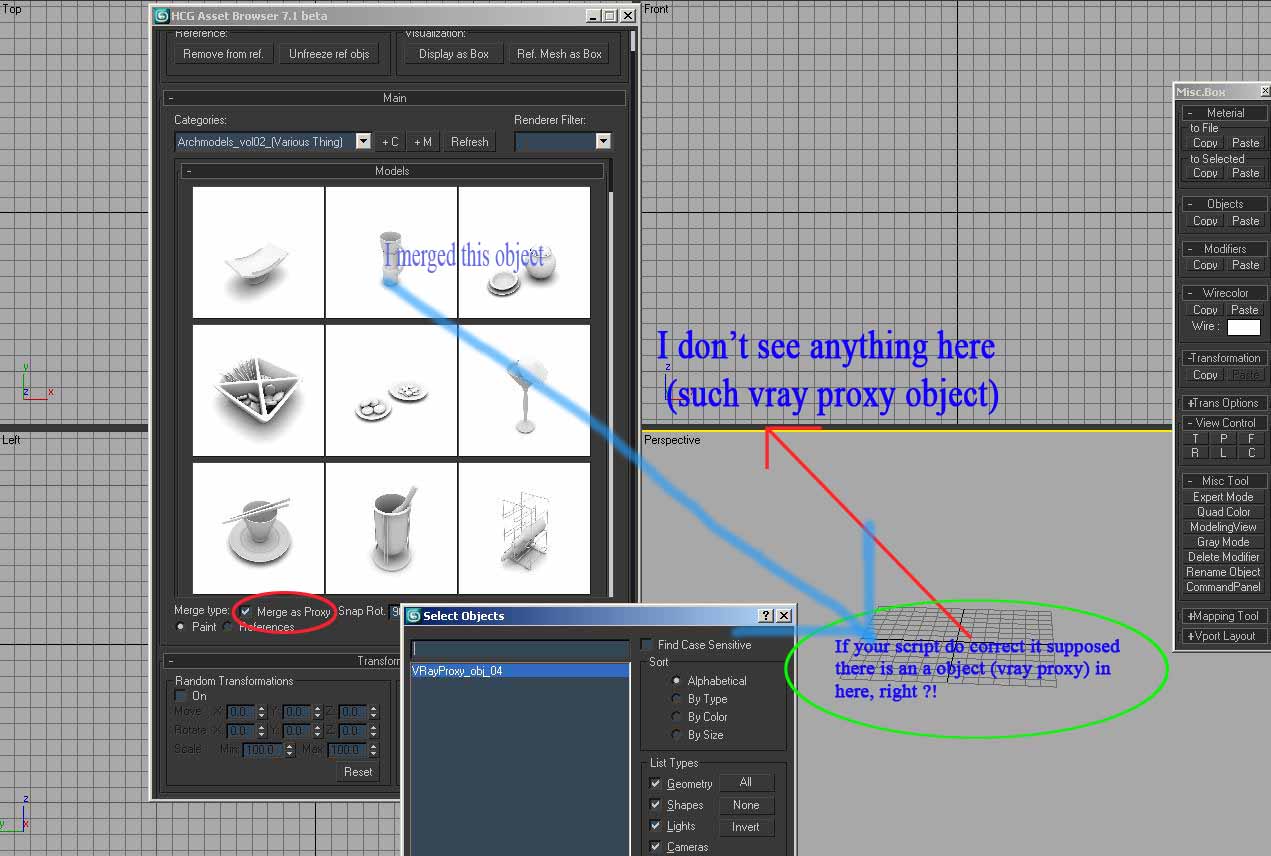Enable Find Case Sensitive in Select Objects
The width and height of the screenshot is (1271, 856).
[646, 644]
